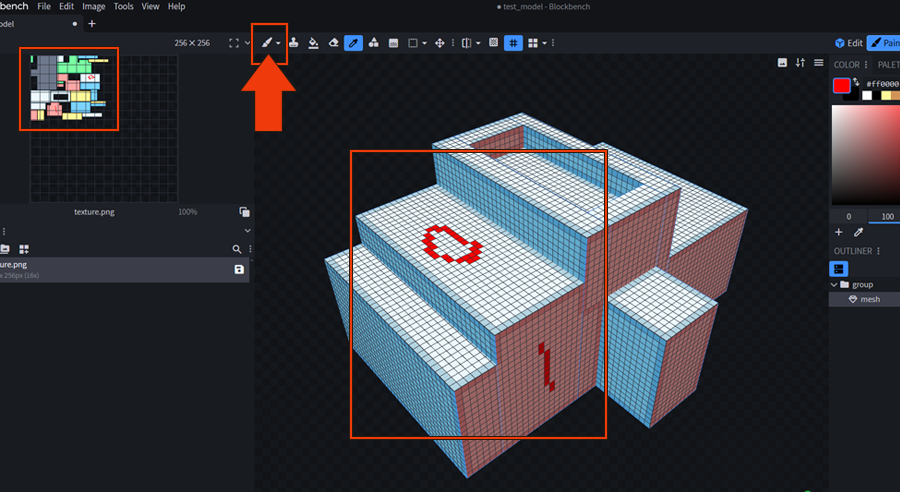The height and width of the screenshot is (492, 900).
Task: Open the Image menu
Action: (x=93, y=6)
